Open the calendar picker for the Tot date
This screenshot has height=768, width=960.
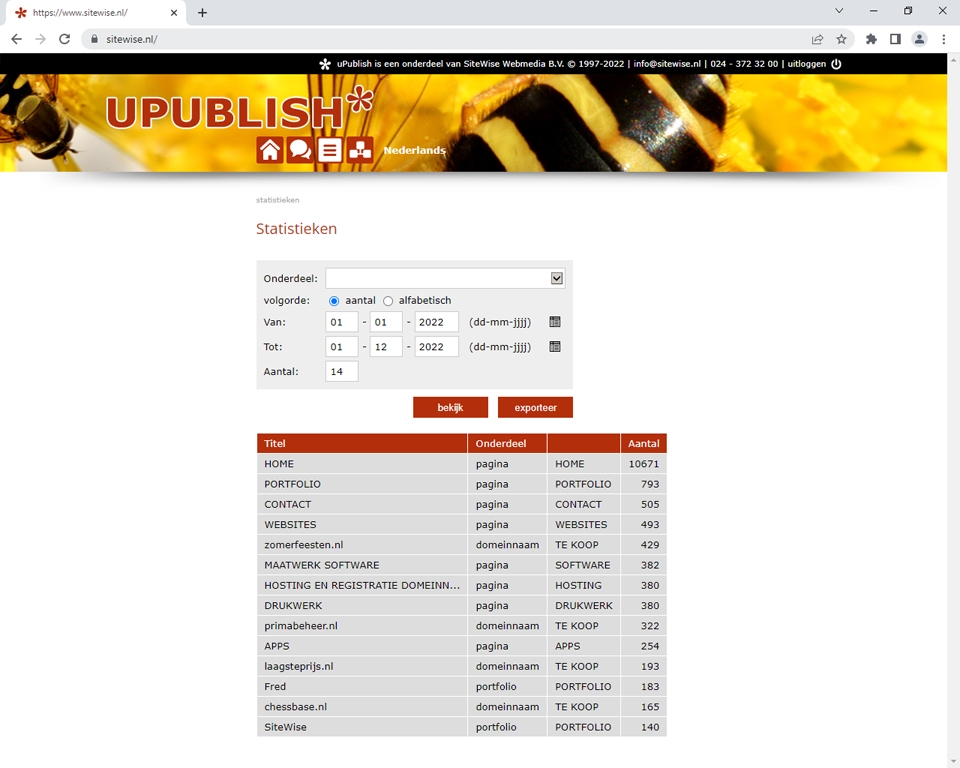(555, 347)
